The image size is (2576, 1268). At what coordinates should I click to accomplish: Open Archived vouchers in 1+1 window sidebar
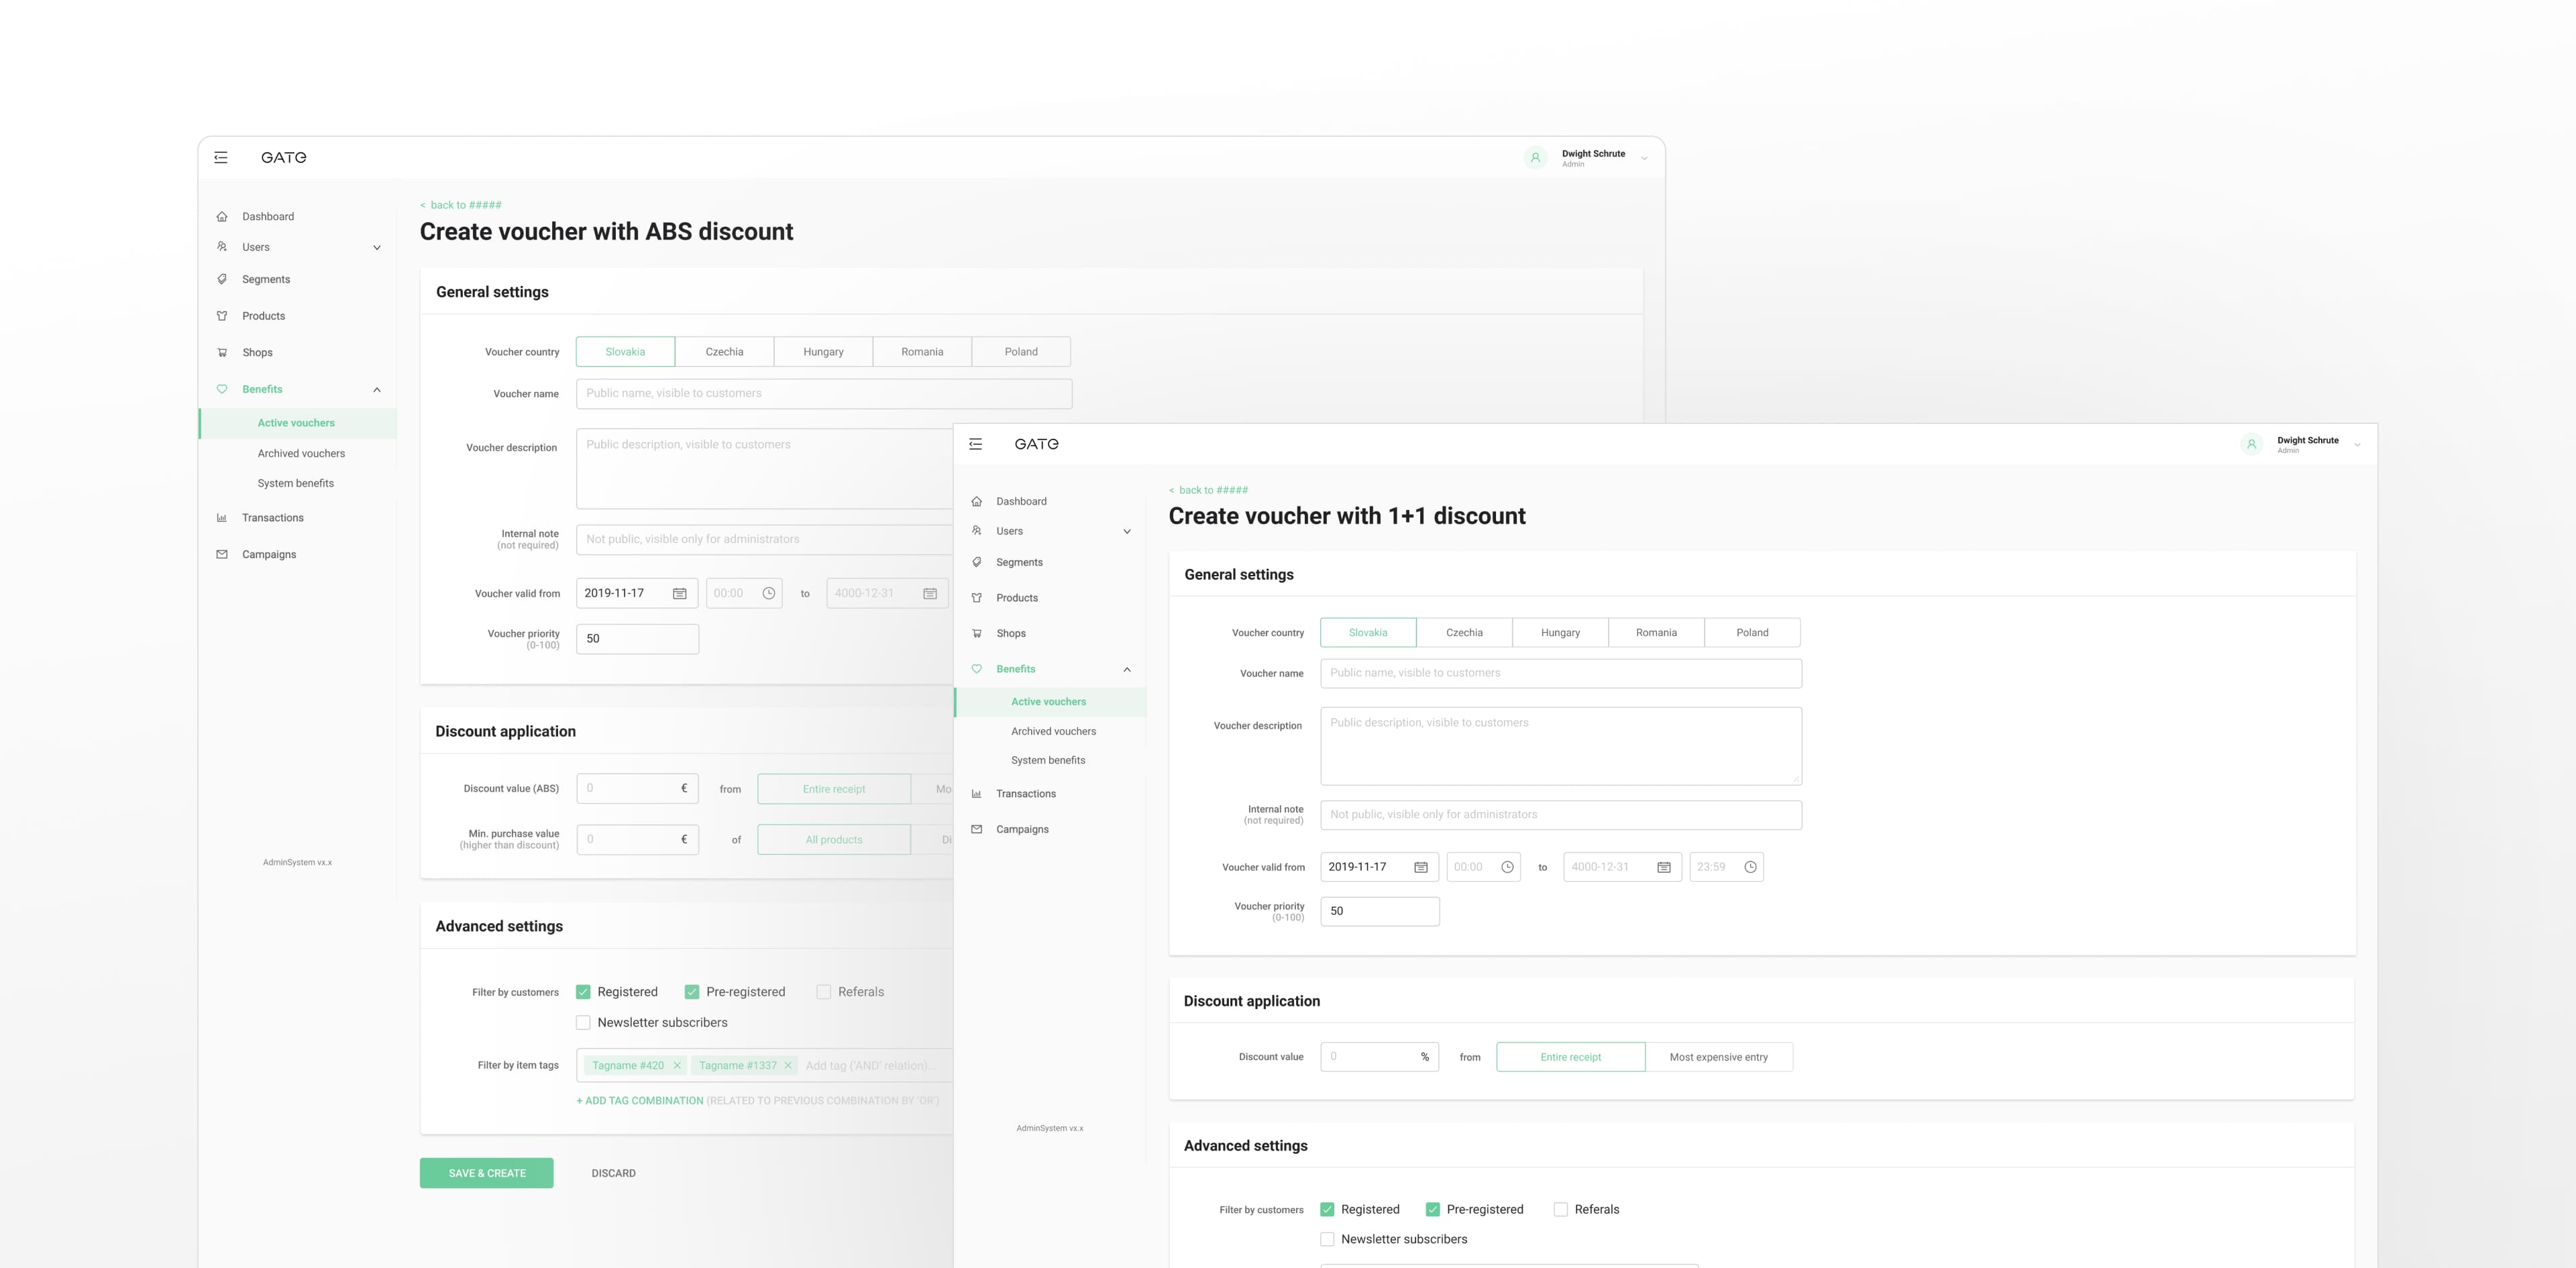click(x=1053, y=731)
